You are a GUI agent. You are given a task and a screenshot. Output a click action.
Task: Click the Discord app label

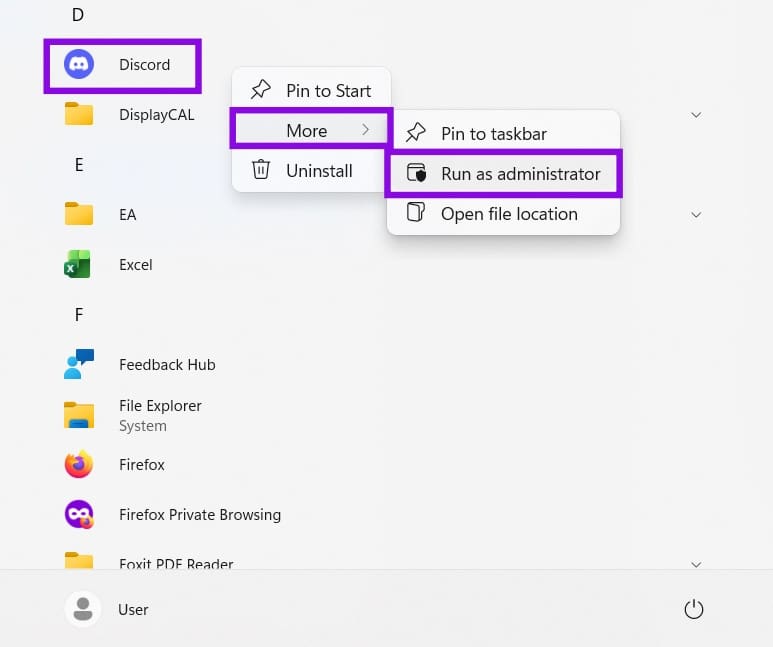pos(144,65)
